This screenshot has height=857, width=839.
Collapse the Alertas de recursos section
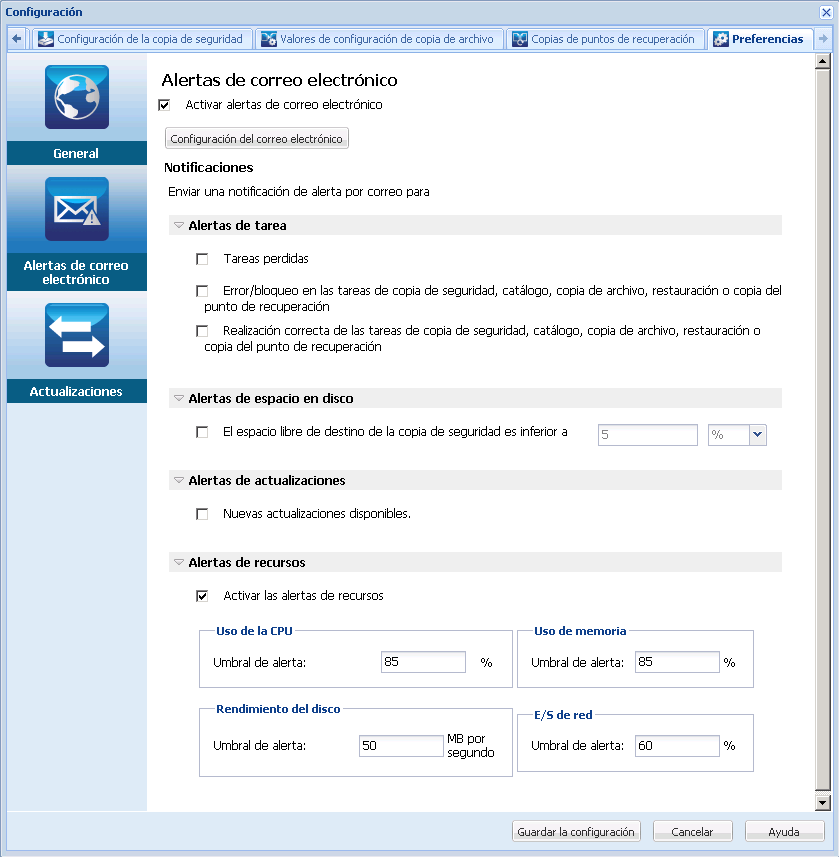pos(179,562)
